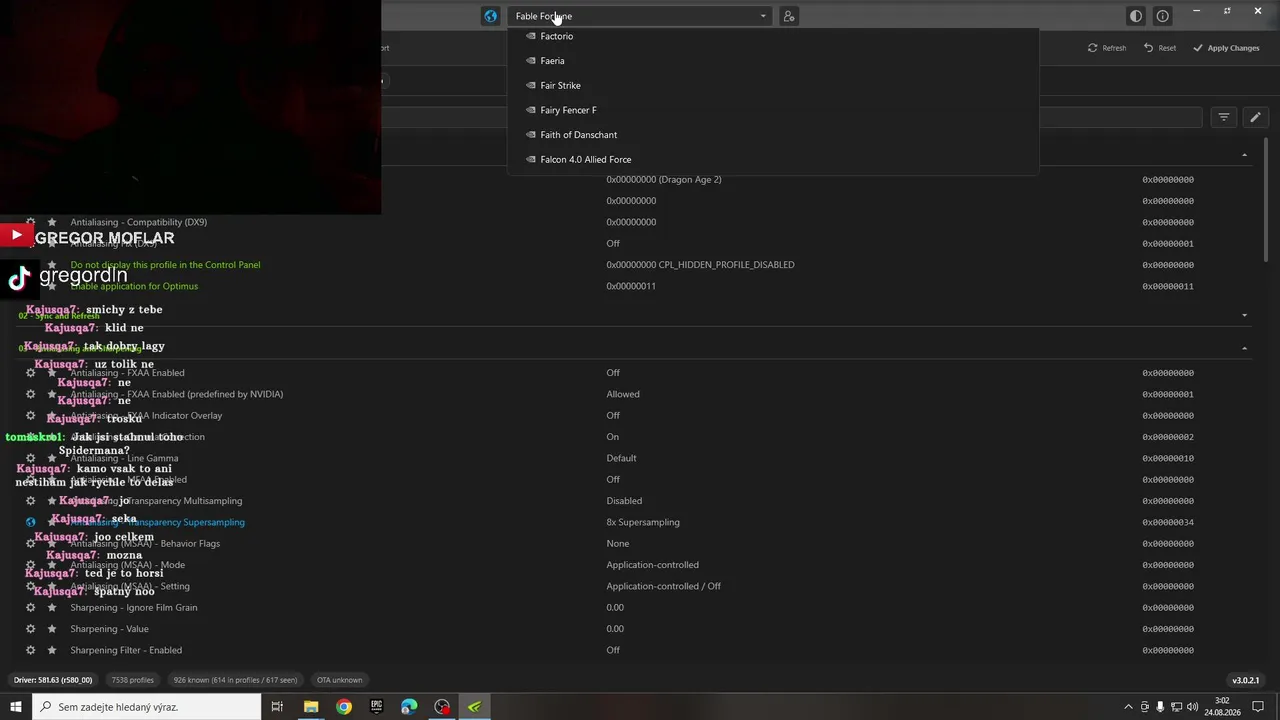Toggle favorite star for Antialiasing (MSAA) - Behavior Flags

point(52,543)
